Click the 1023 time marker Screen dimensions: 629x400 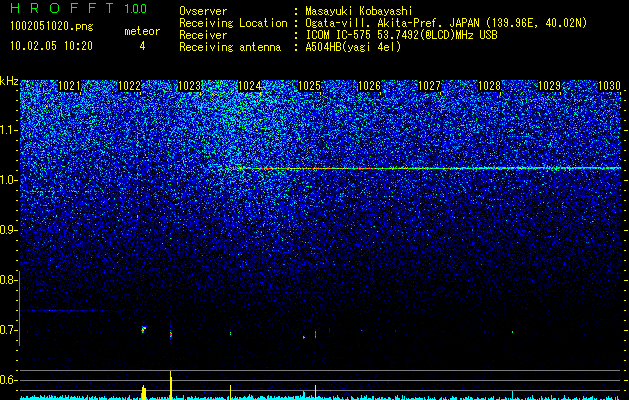click(x=189, y=86)
